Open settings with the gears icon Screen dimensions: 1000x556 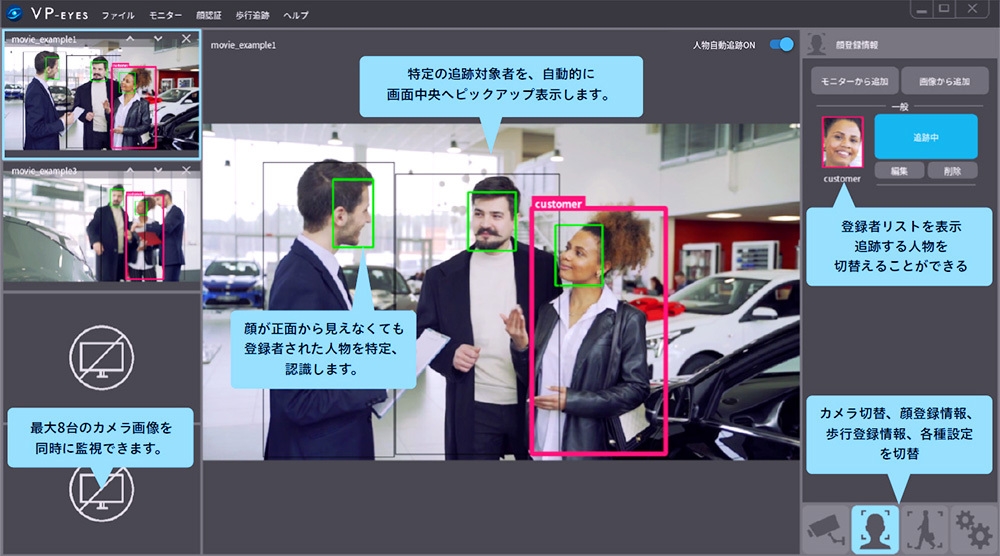(972, 529)
